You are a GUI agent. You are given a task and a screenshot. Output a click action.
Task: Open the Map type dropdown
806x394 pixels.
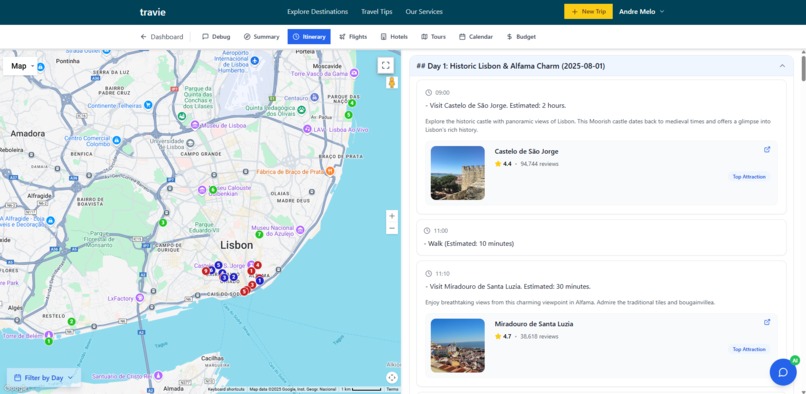(x=22, y=66)
